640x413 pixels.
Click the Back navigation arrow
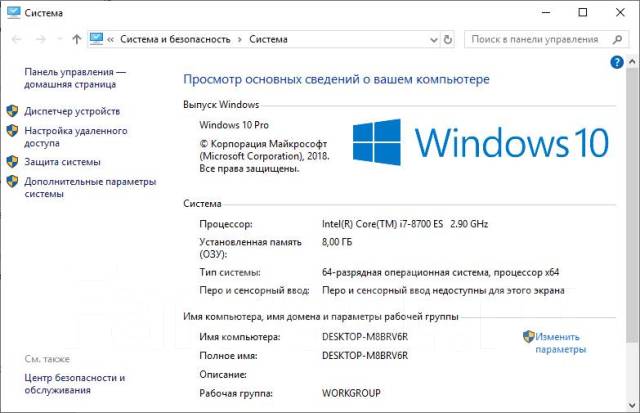tap(17, 39)
